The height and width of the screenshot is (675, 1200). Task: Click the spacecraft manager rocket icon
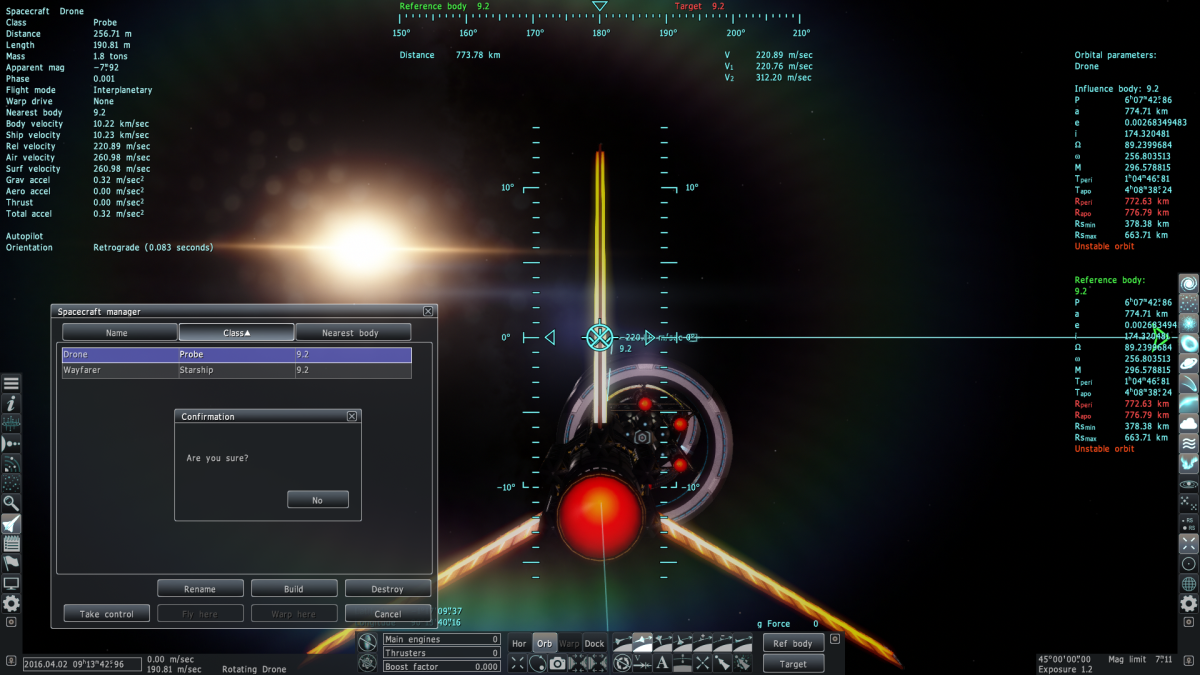point(11,523)
